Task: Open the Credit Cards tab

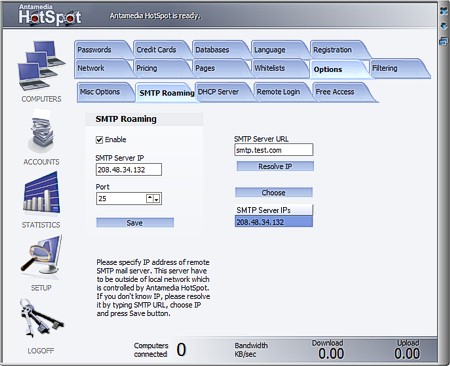Action: pos(156,50)
